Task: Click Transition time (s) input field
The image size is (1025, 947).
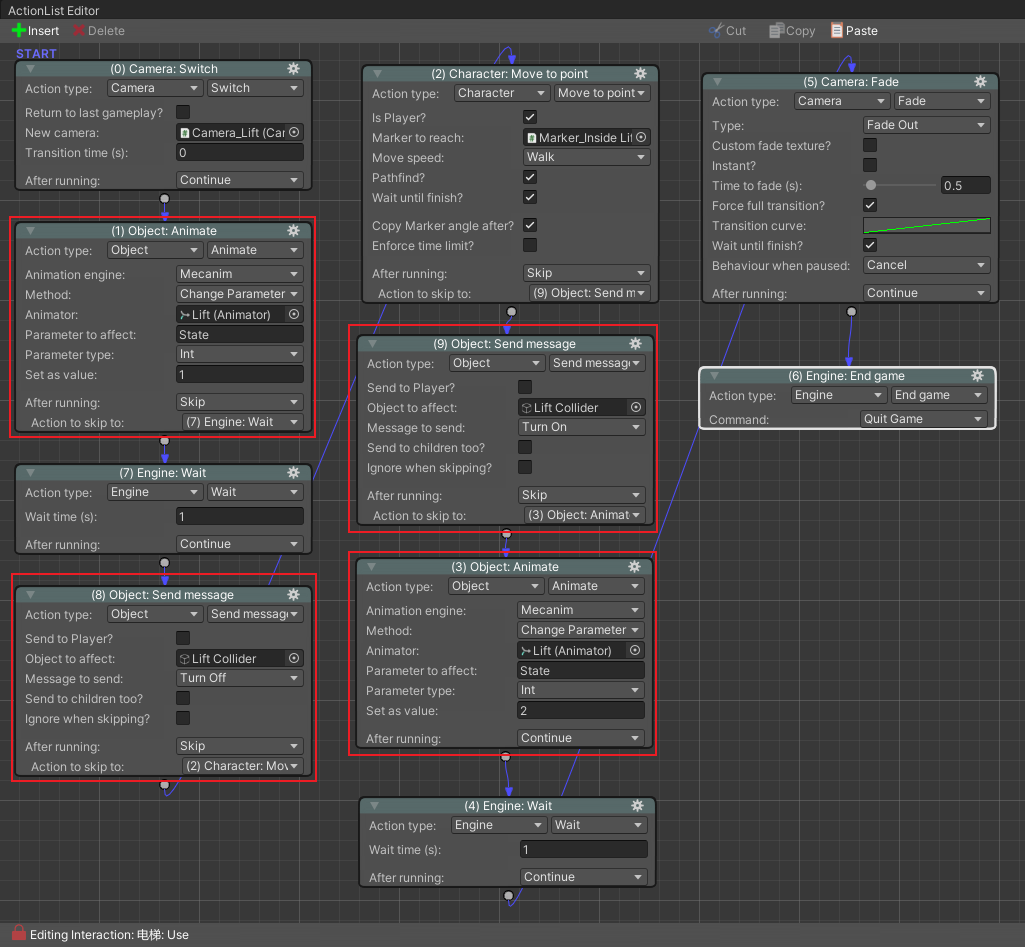Action: tap(239, 153)
